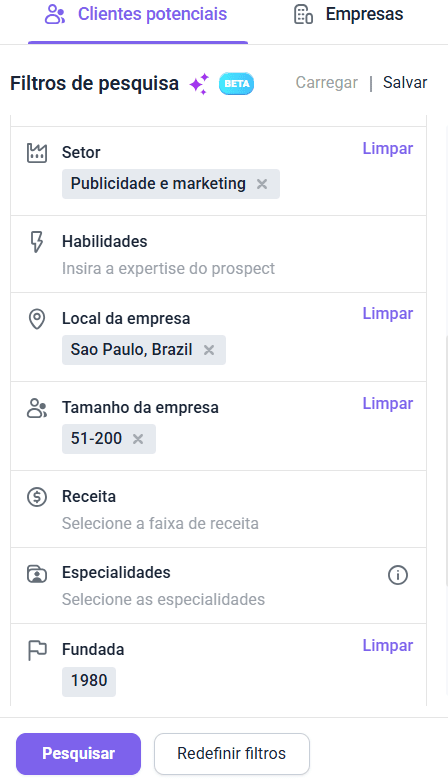Click the map pin Local da empresa icon
This screenshot has width=448, height=783.
(36, 319)
